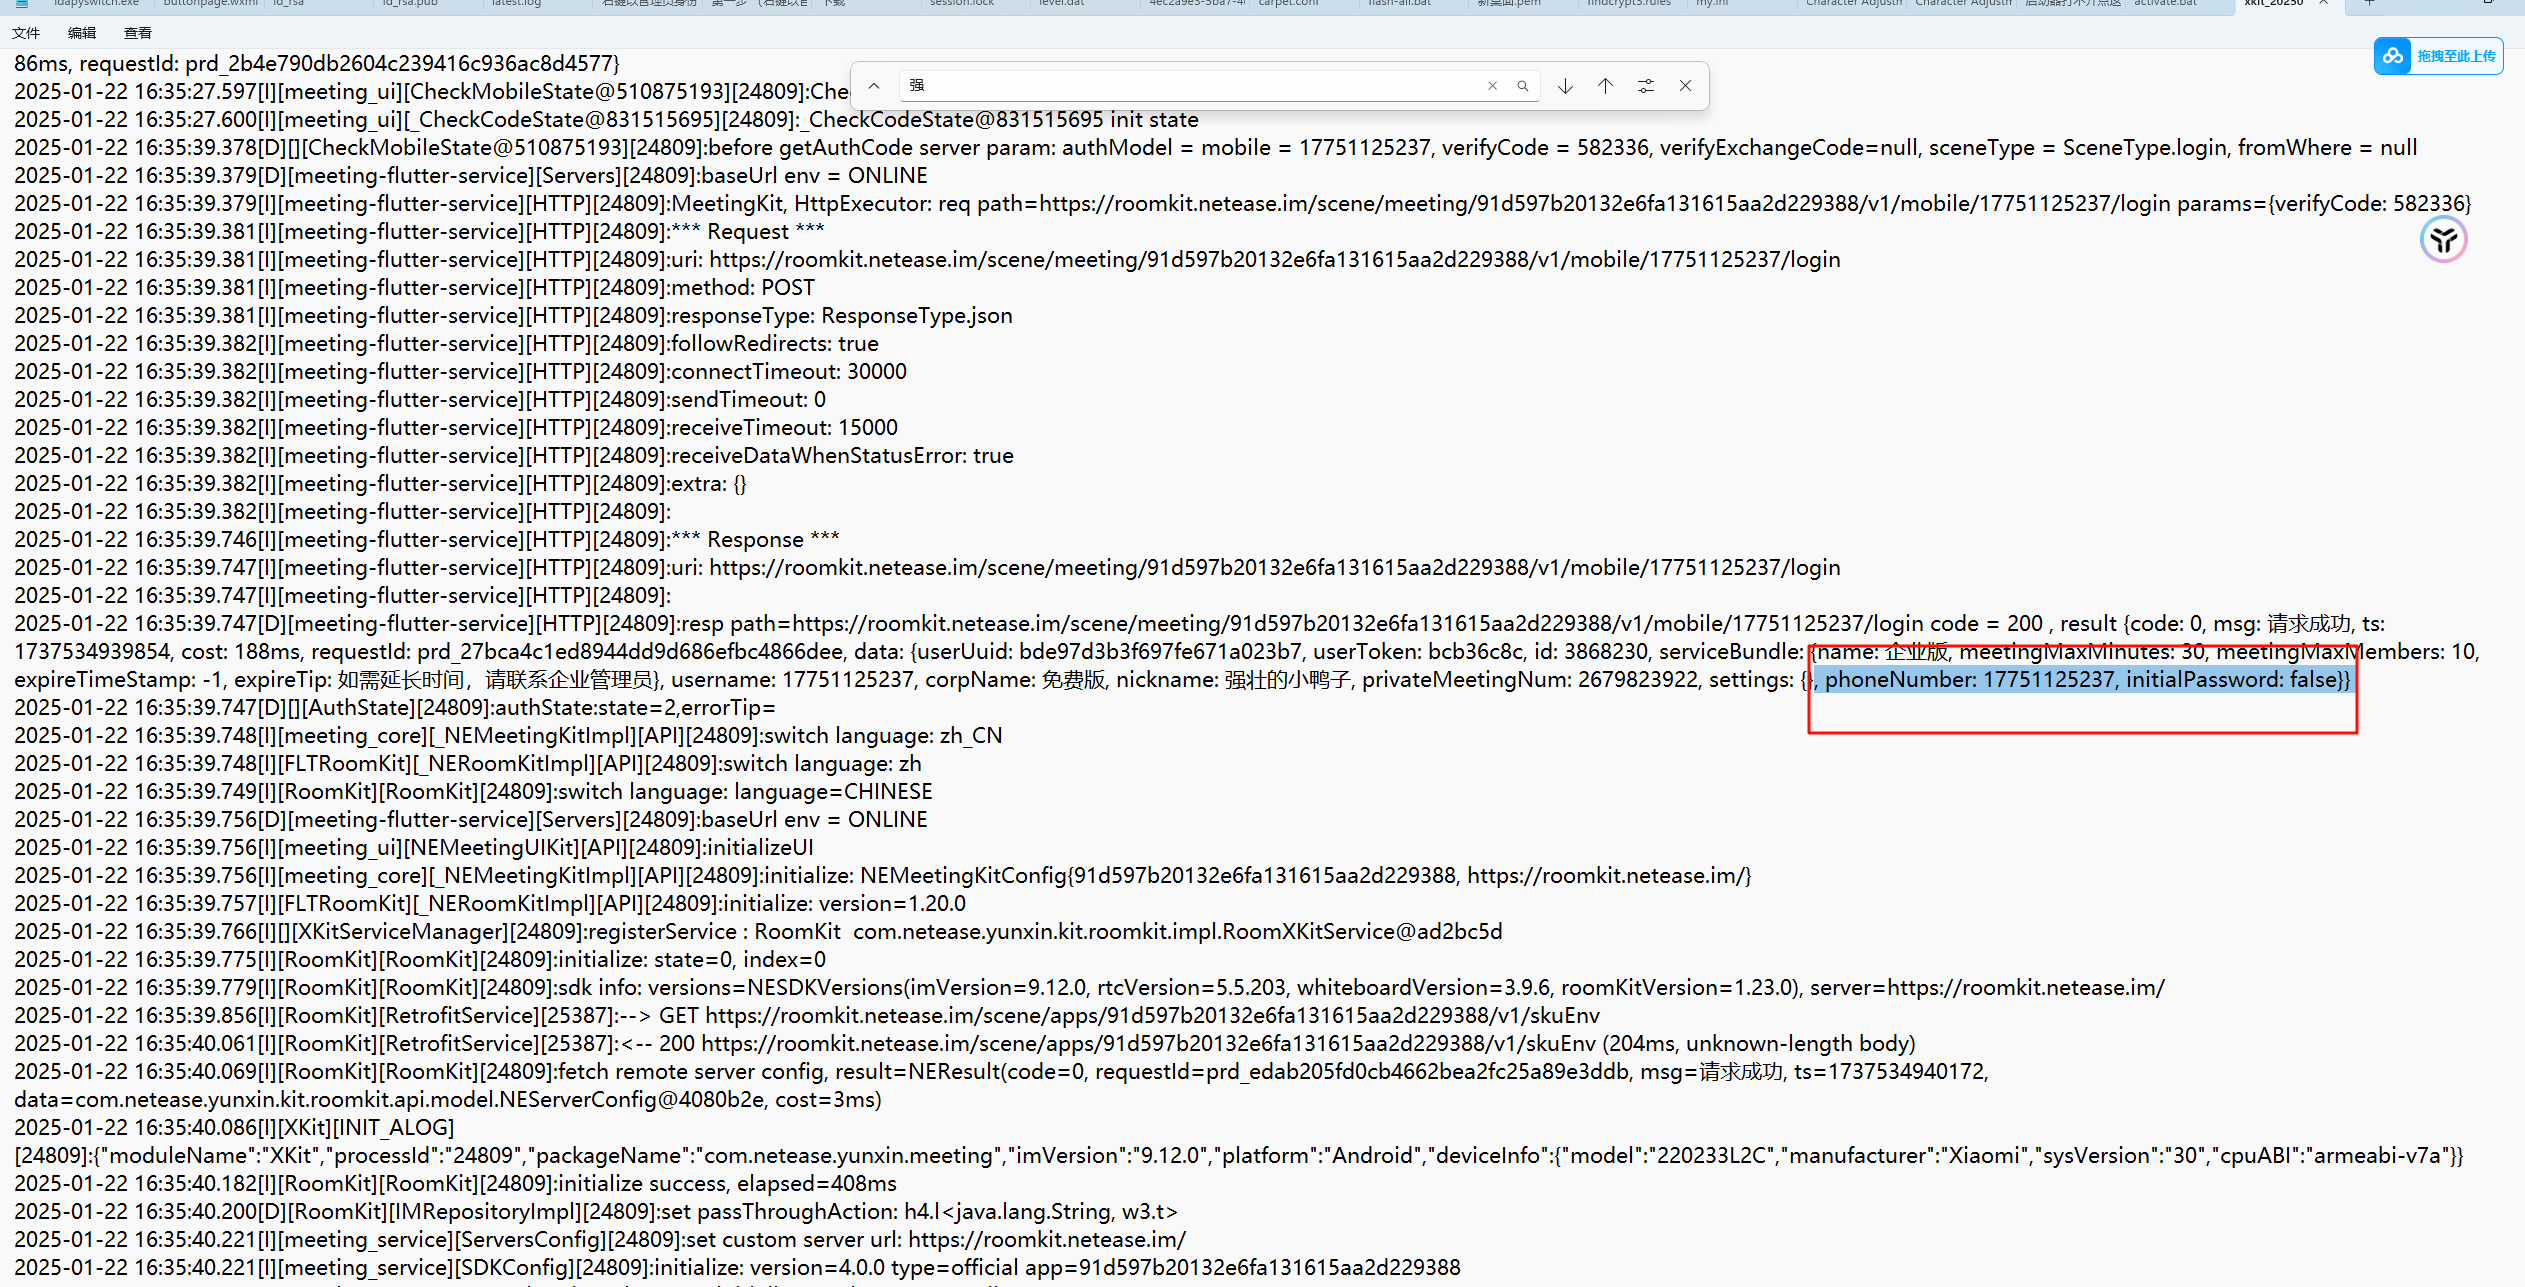Click the 拖拽至此上传 upload button
2525x1287 pixels.
[2455, 56]
